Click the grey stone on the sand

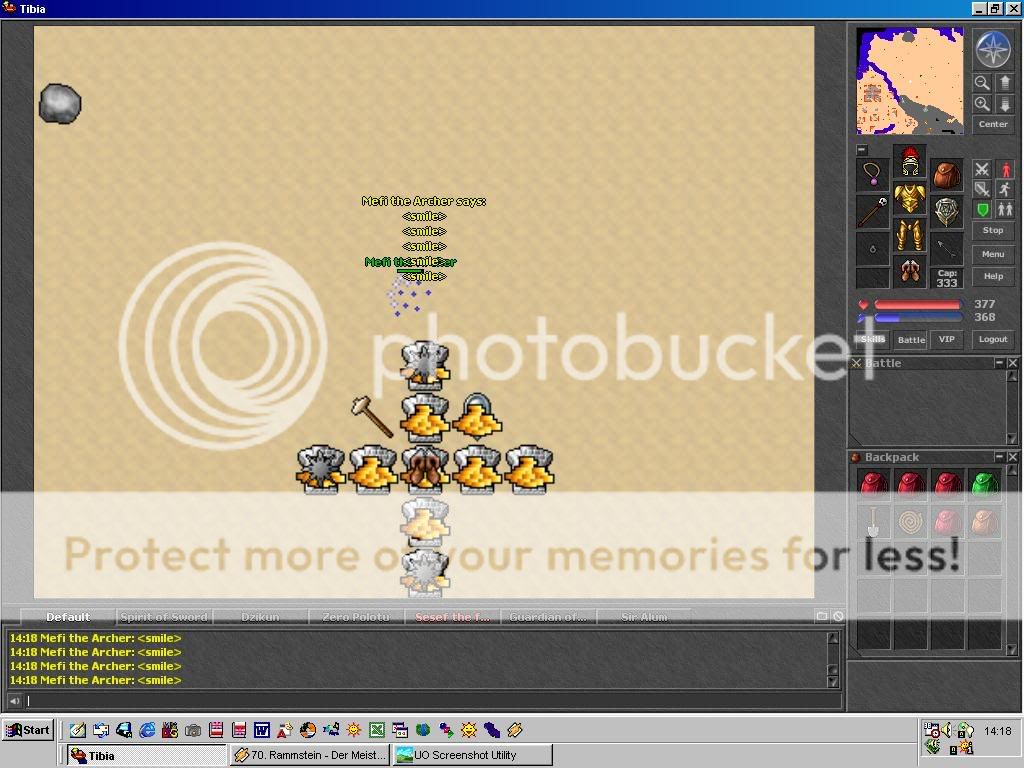(60, 103)
